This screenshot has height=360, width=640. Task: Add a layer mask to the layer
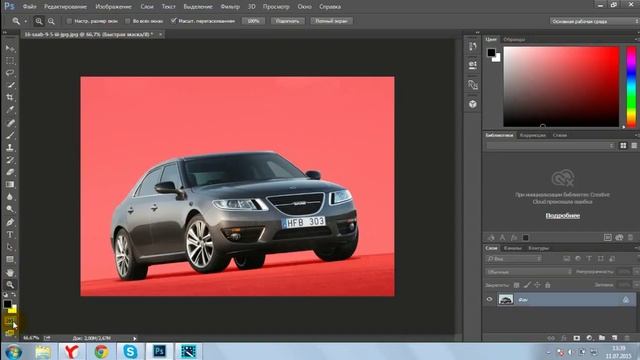[576, 338]
